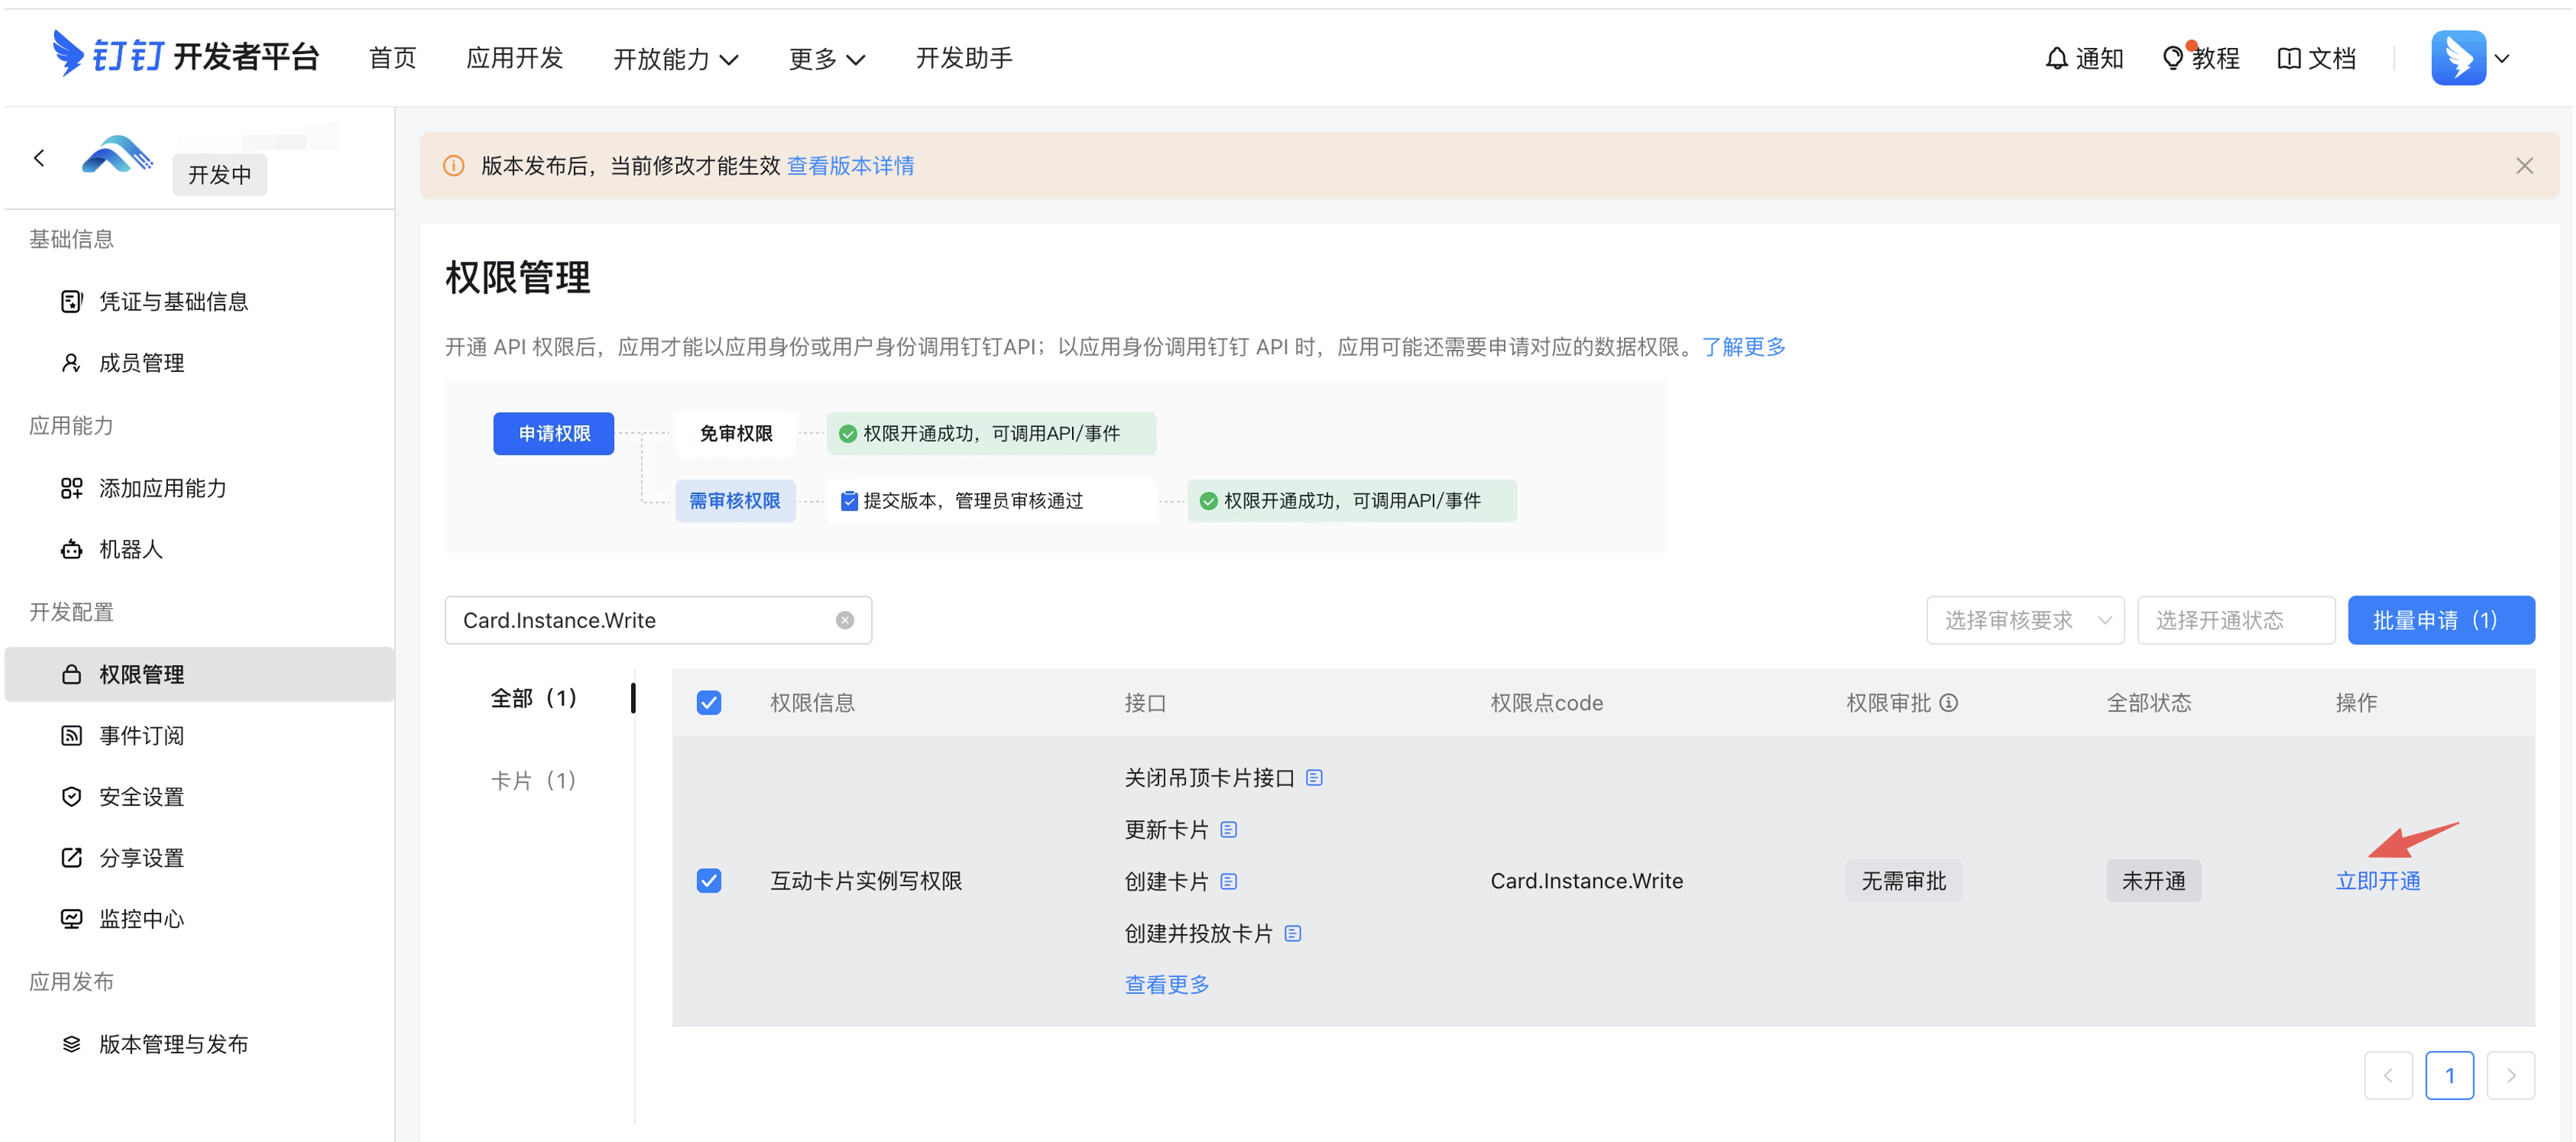This screenshot has width=2576, height=1142.
Task: Open the 选择审核要求 dropdown
Action: point(2025,620)
